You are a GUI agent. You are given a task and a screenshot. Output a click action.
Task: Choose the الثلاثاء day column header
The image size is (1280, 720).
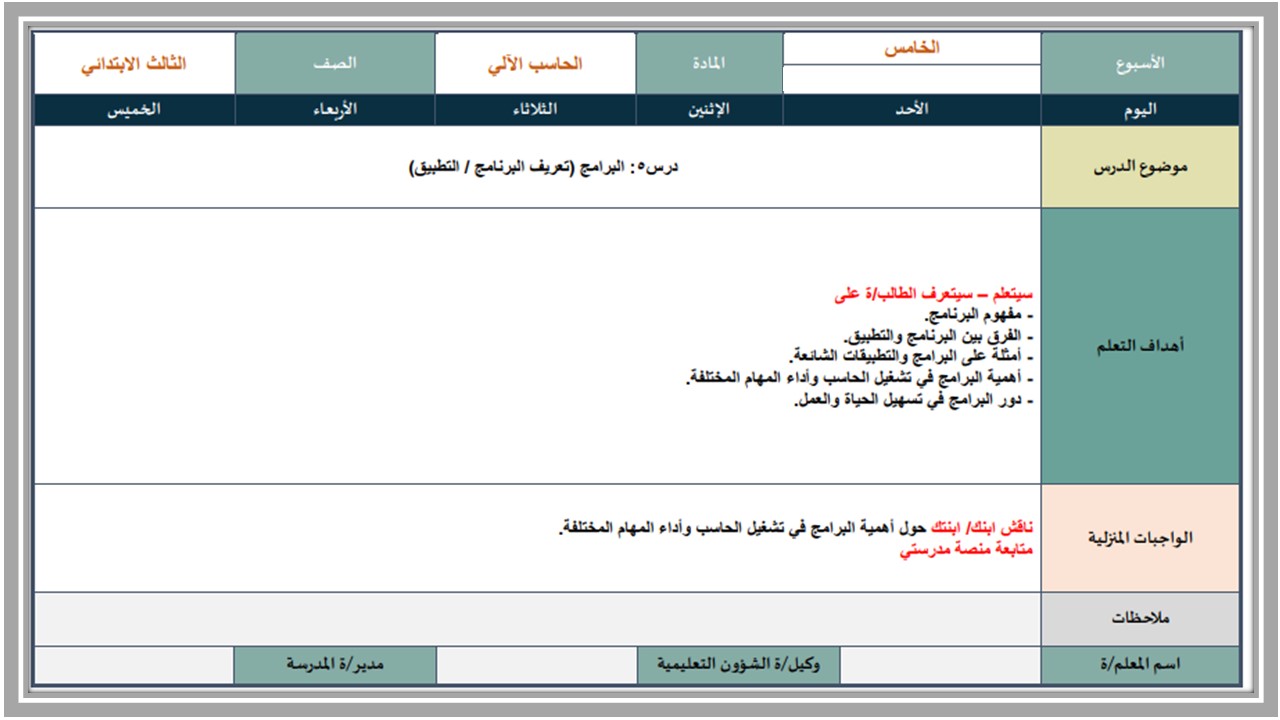536,110
